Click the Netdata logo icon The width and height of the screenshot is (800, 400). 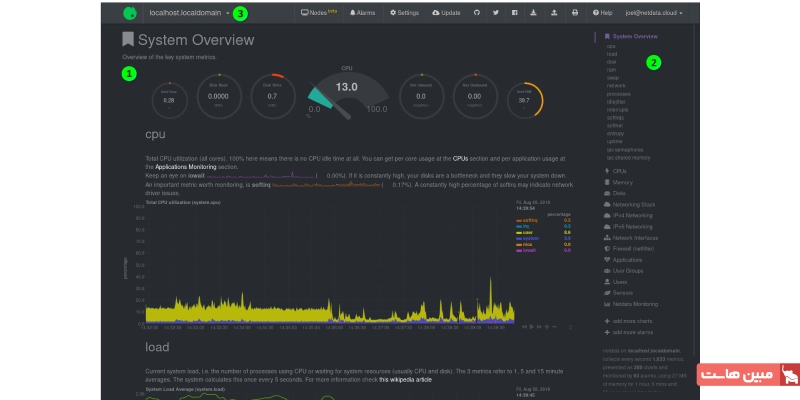[131, 13]
